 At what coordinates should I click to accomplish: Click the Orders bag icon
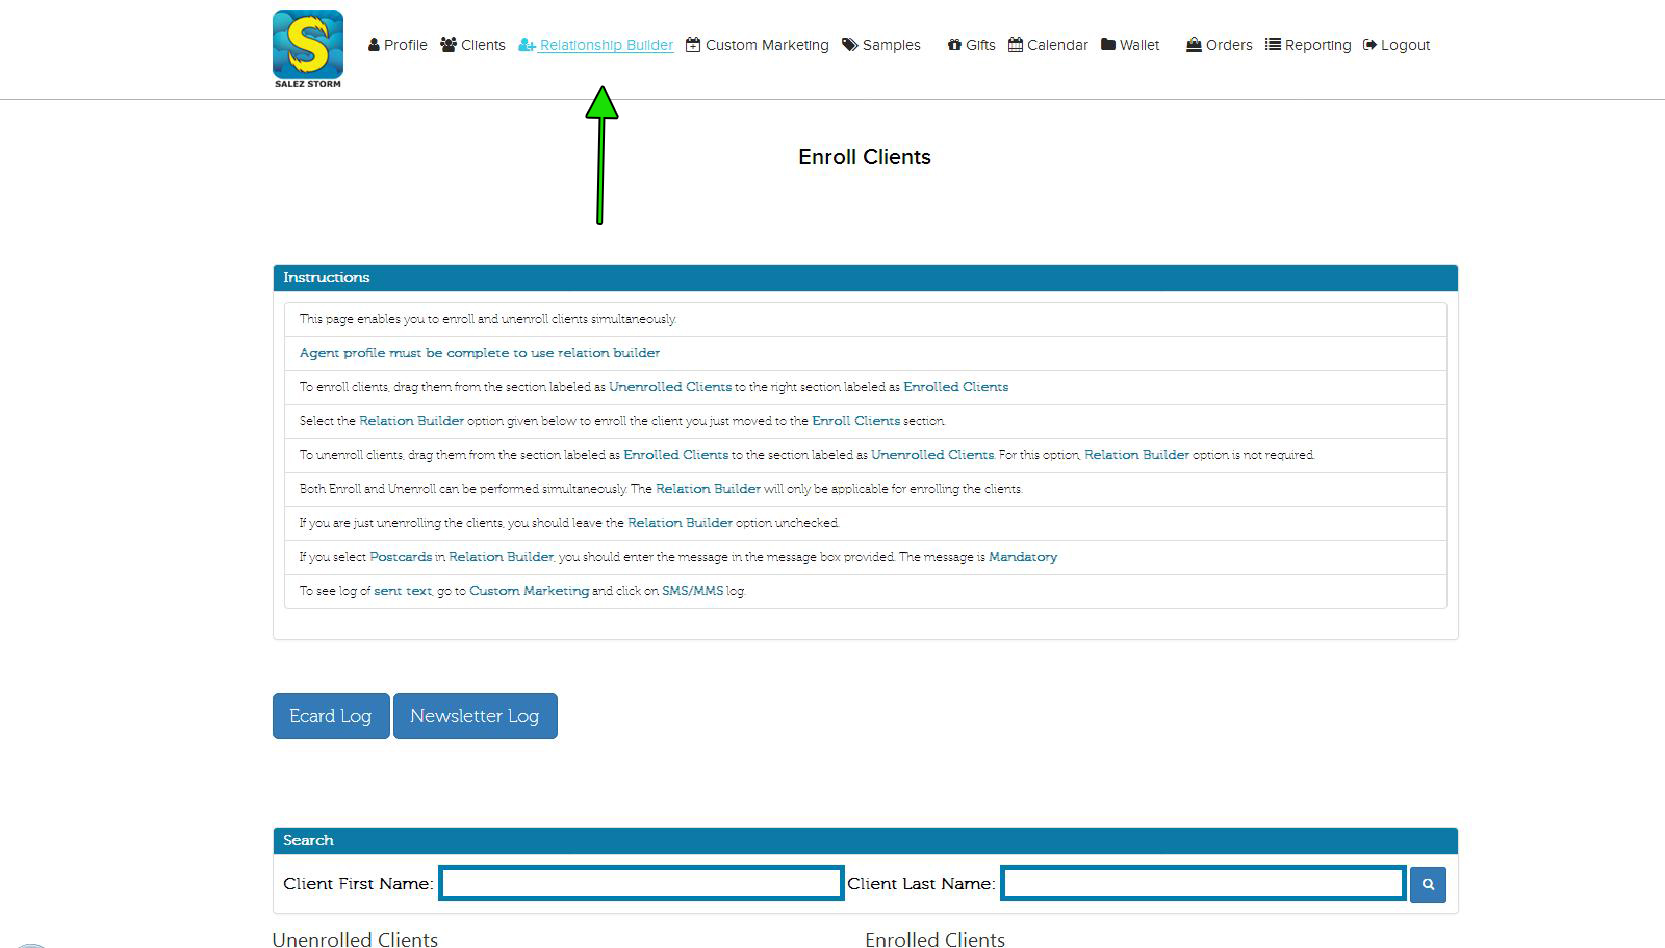[1193, 45]
